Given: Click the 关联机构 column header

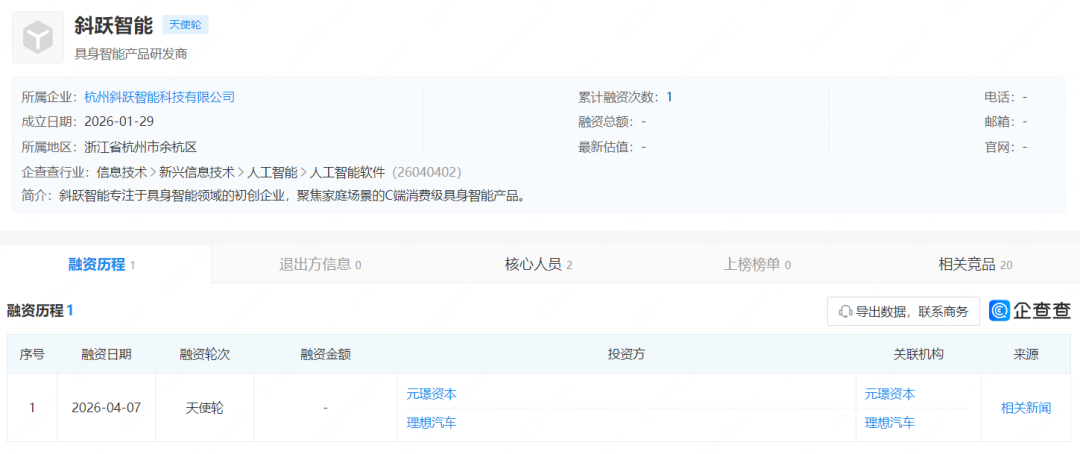Looking at the screenshot, I should tap(918, 354).
